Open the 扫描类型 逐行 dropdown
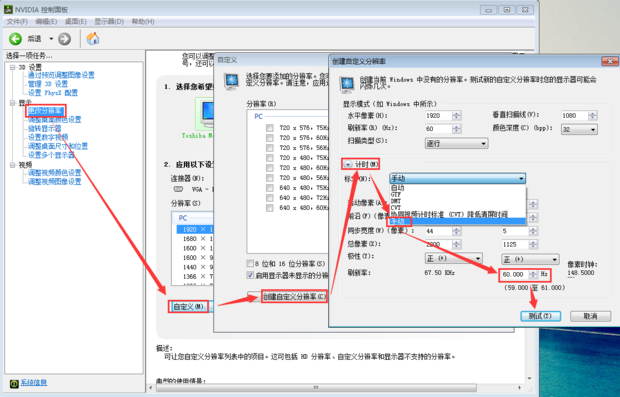The image size is (620, 397). (x=456, y=144)
